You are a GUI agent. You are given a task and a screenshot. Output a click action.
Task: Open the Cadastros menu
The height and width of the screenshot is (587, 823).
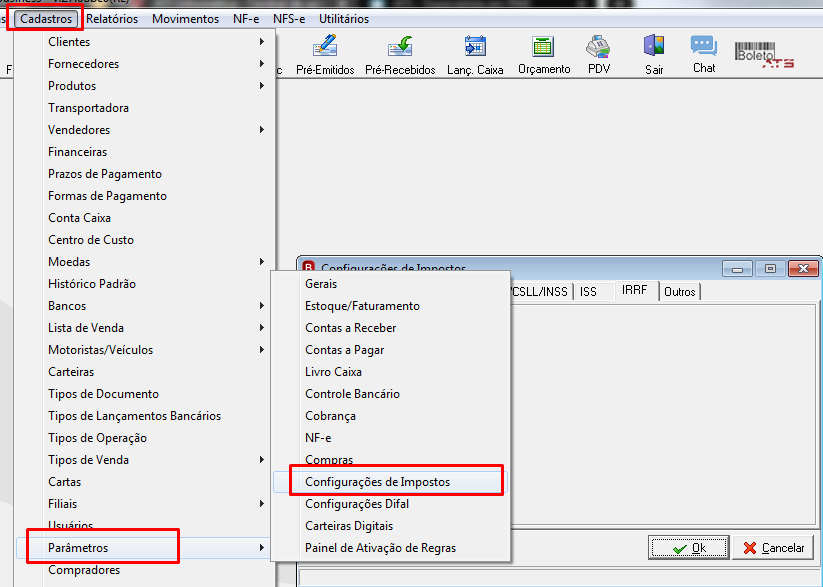click(x=46, y=19)
